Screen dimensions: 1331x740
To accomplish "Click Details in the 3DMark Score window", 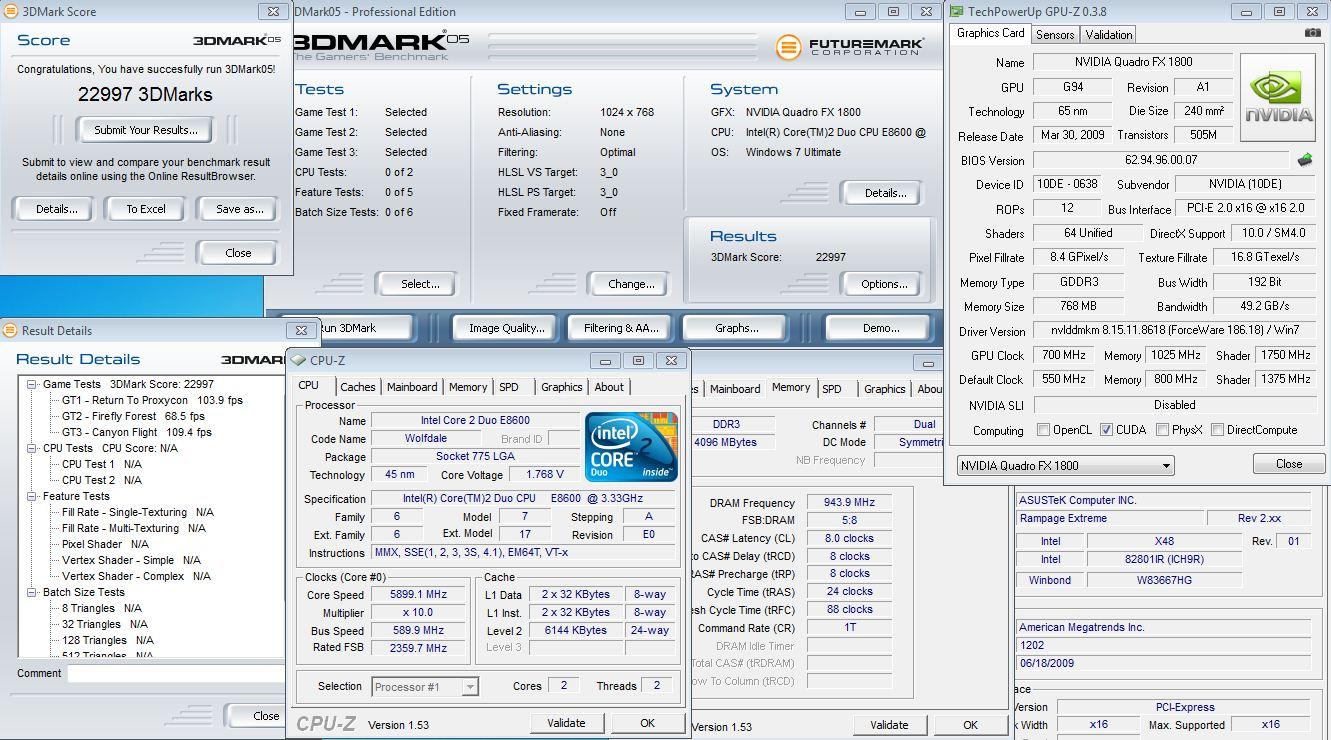I will pos(56,209).
